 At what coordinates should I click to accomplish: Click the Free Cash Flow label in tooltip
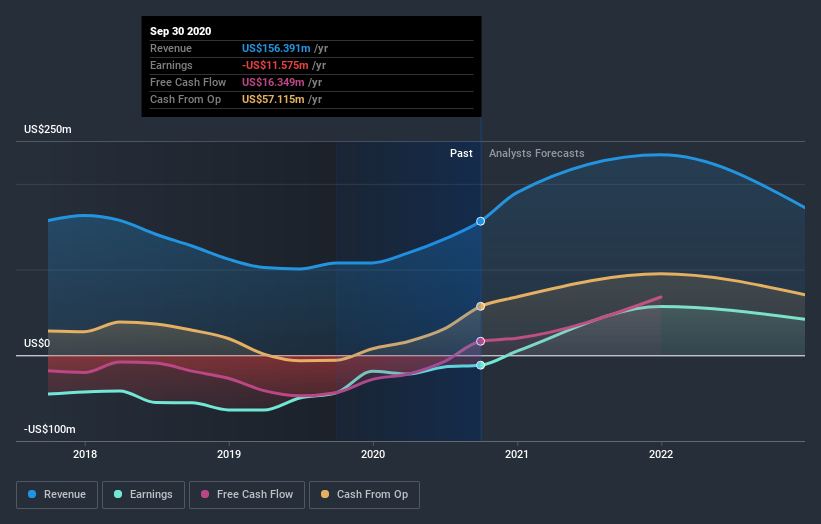click(x=188, y=82)
